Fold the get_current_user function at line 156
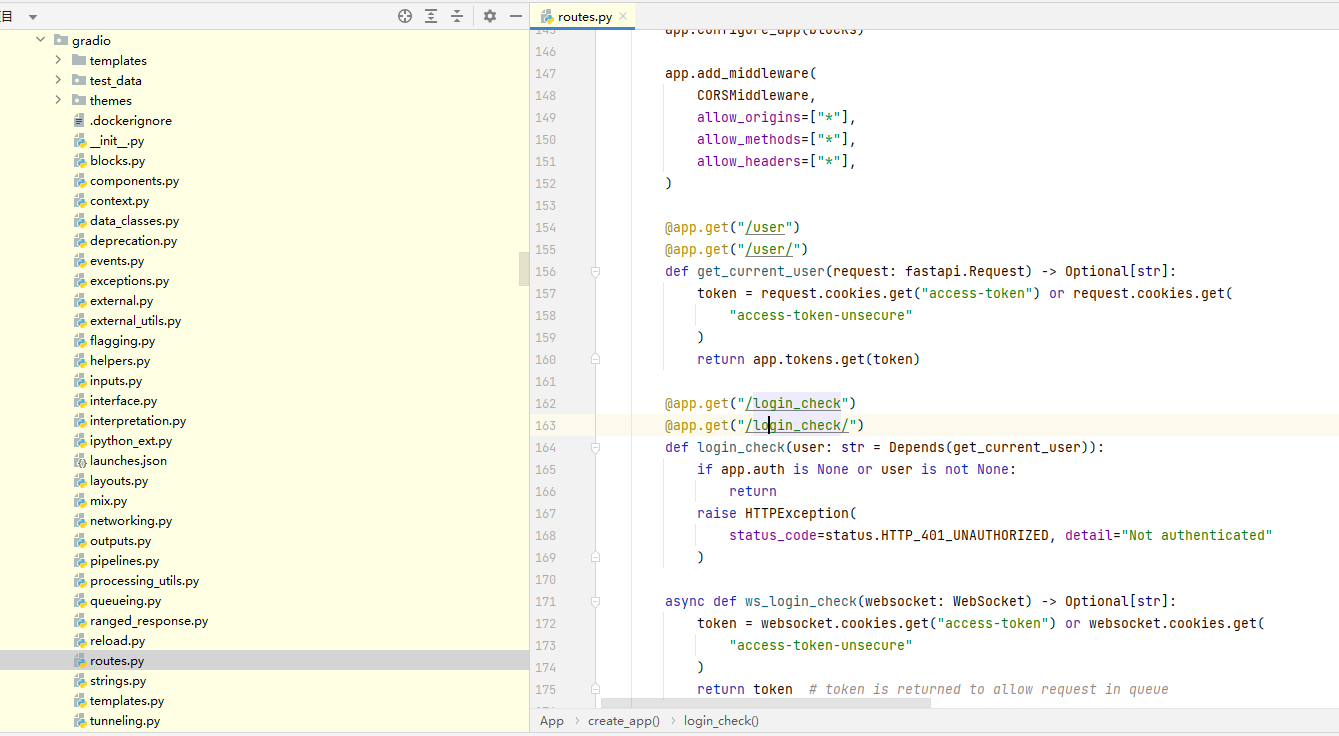Screen dimensions: 1339x736 click(595, 272)
